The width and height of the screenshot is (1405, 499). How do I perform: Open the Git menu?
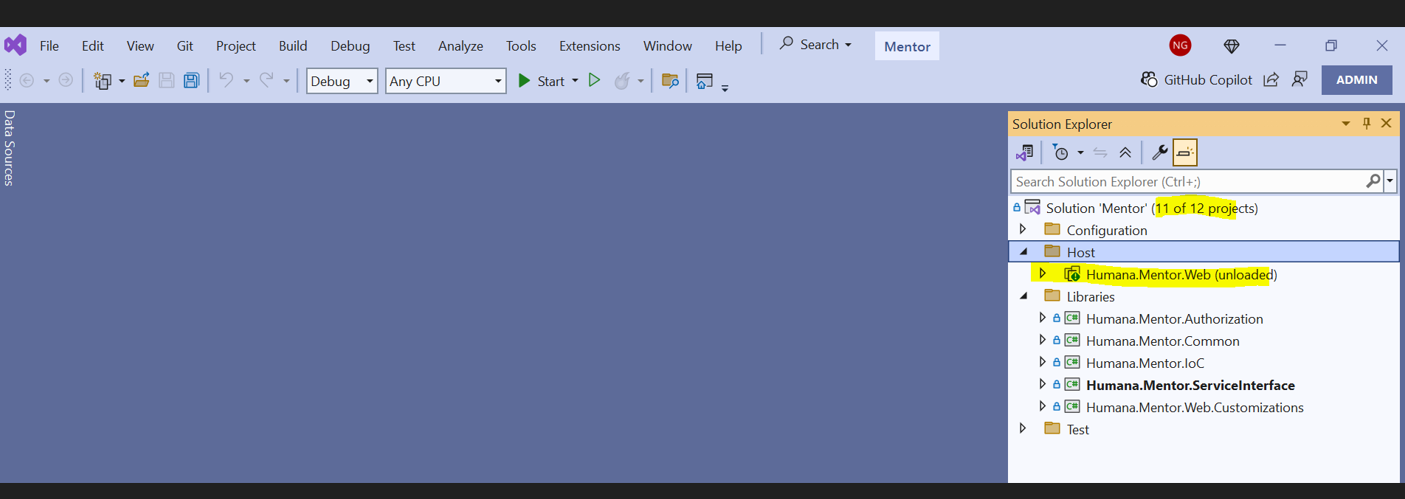(185, 46)
